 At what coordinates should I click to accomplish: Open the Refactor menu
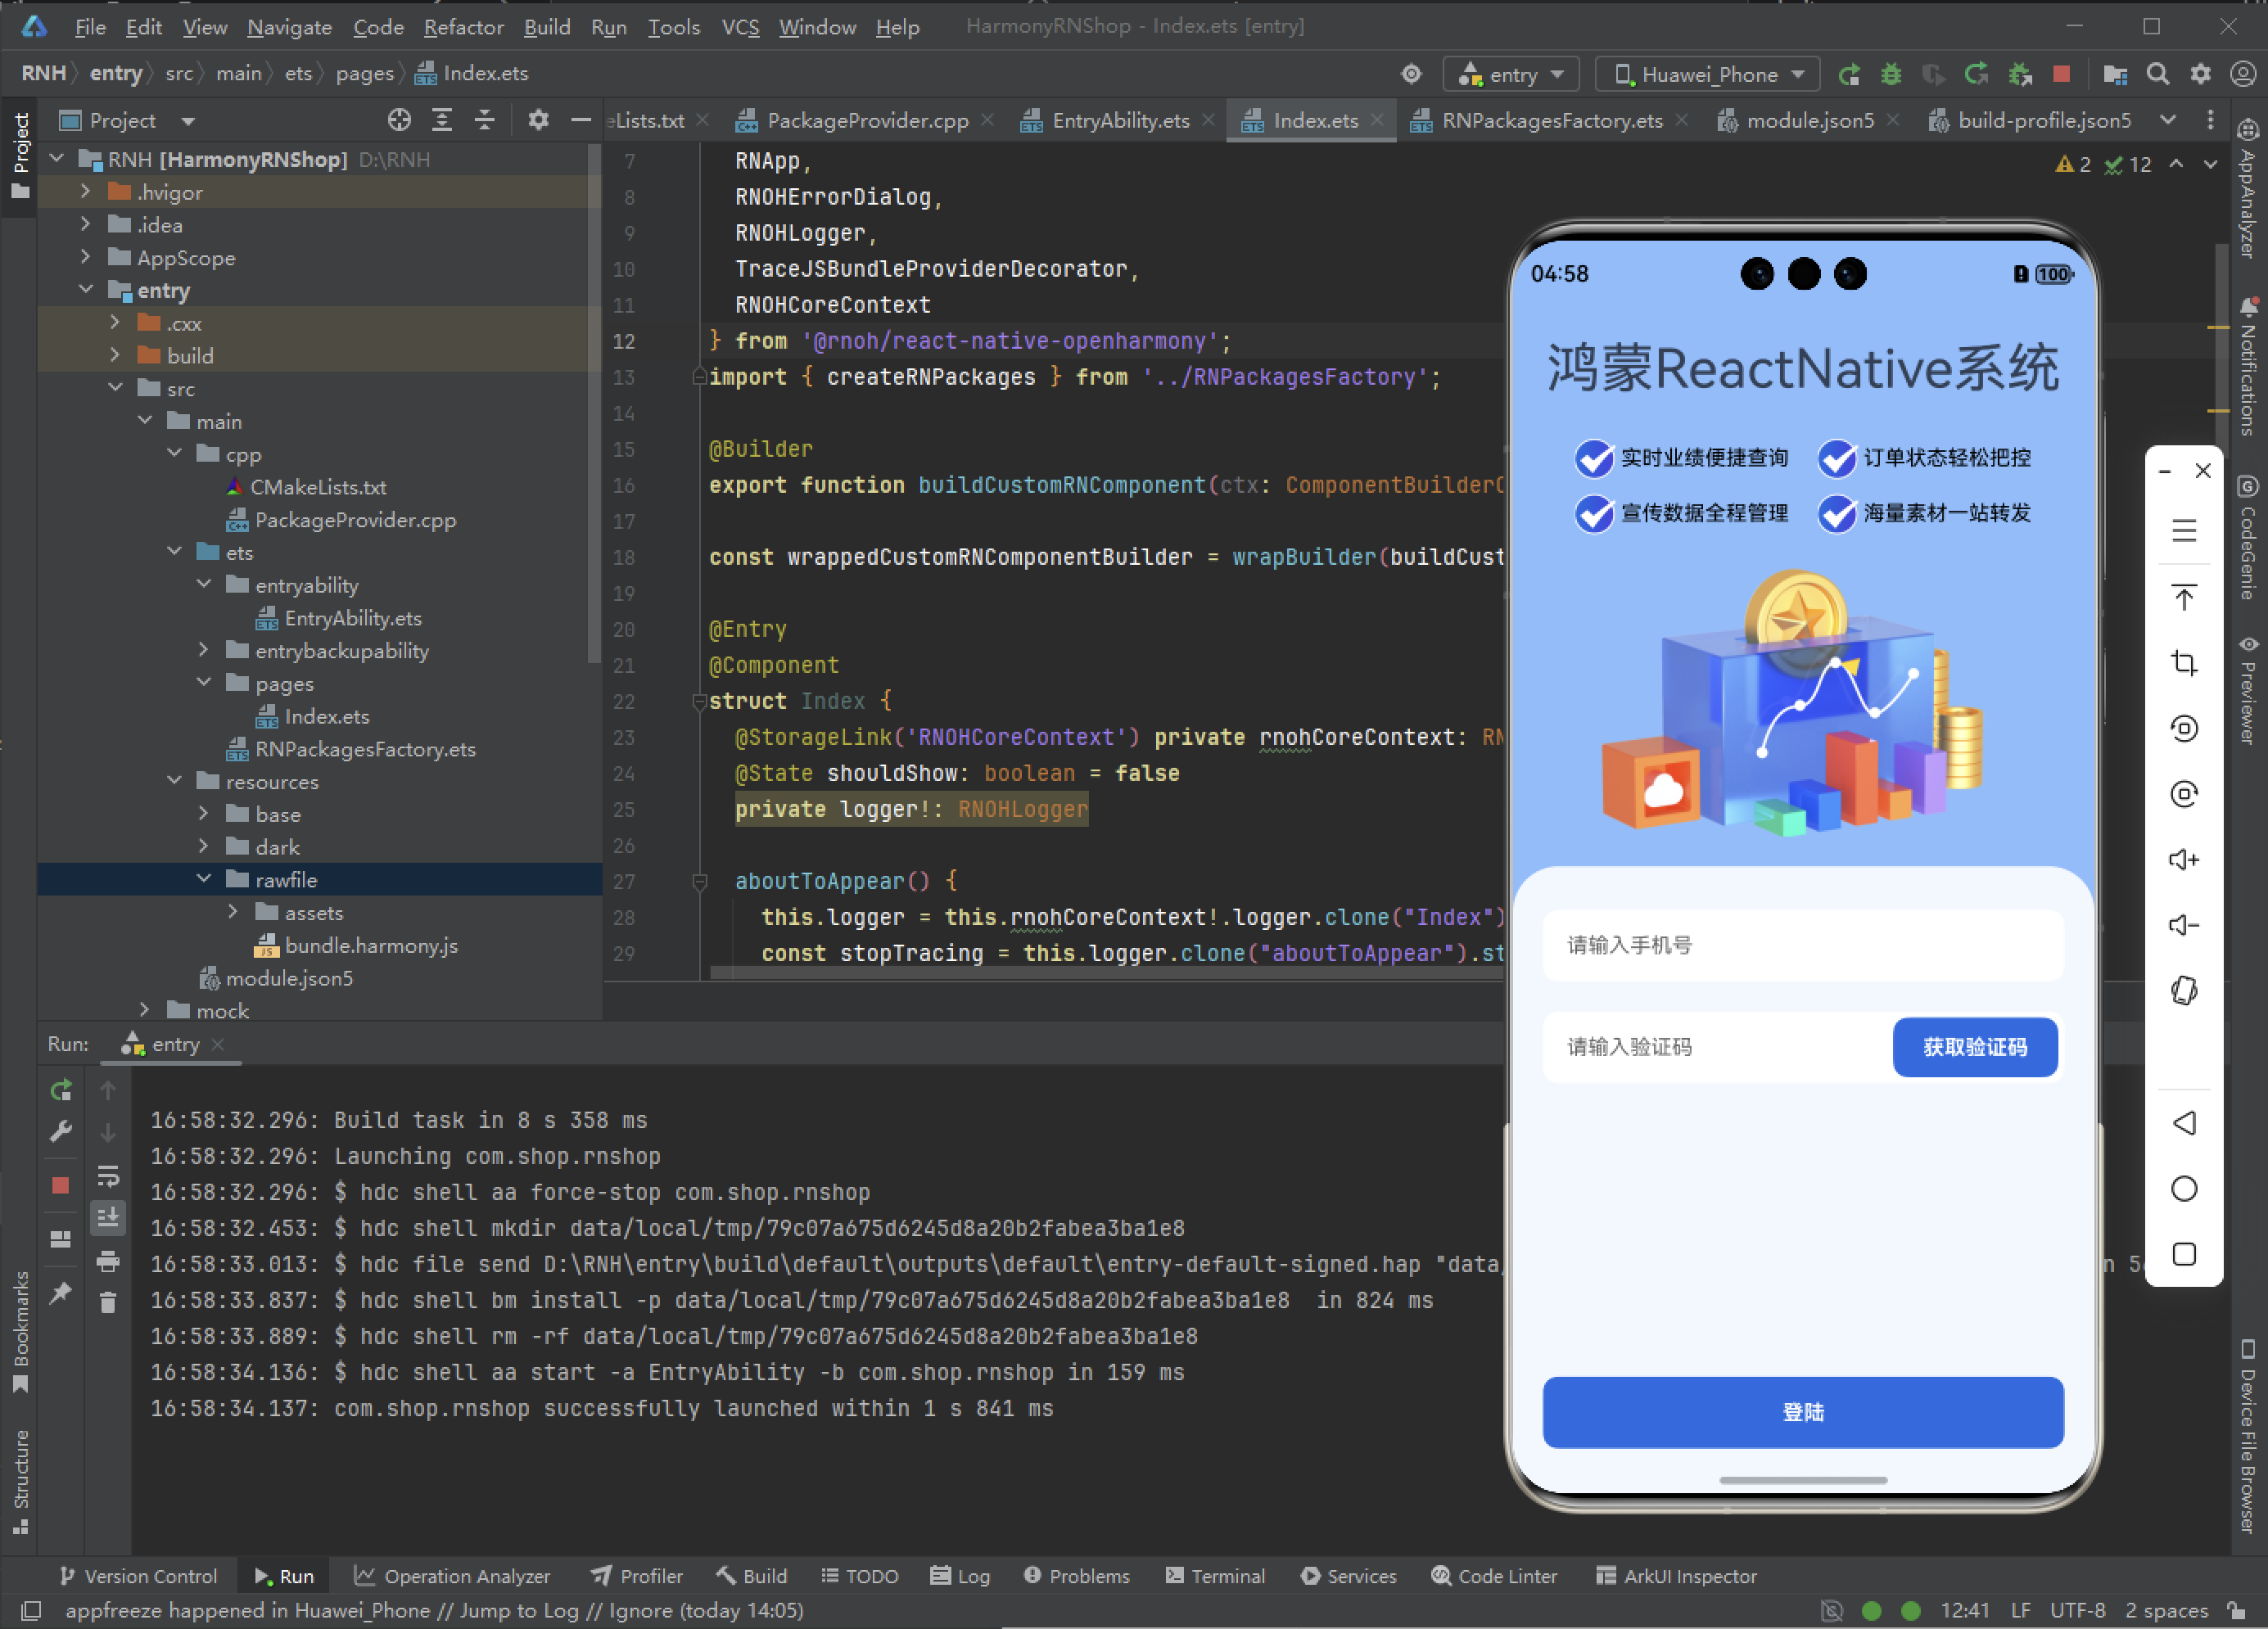(463, 27)
